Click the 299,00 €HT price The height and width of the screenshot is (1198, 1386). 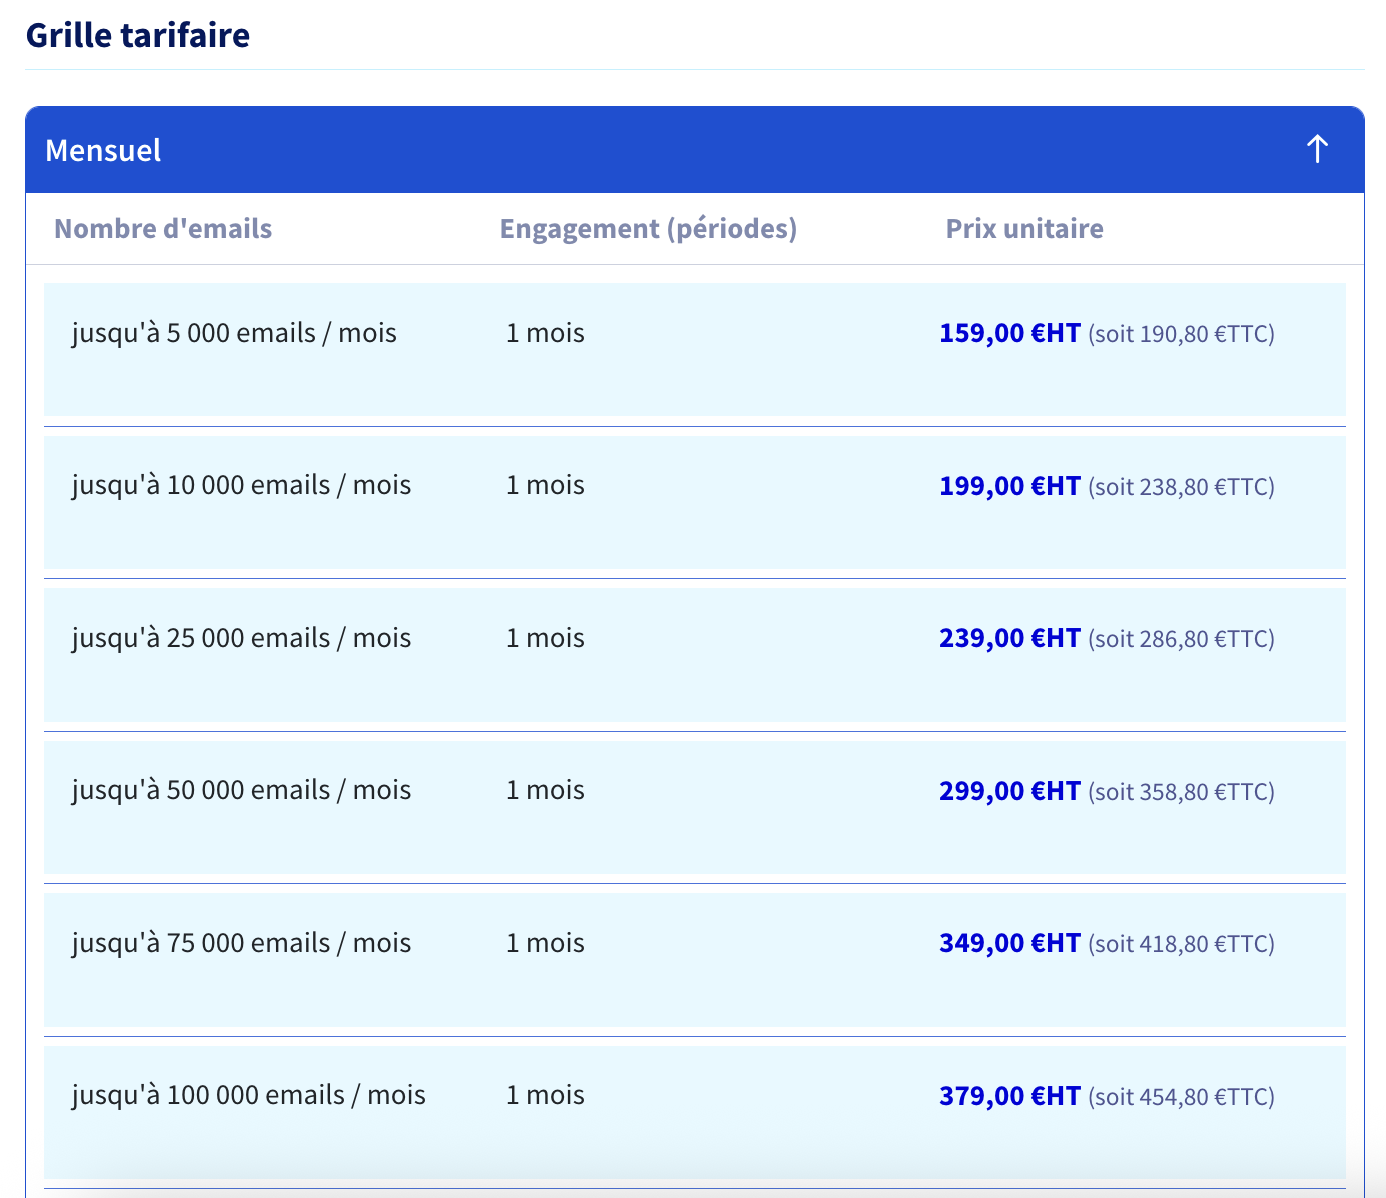click(x=1010, y=791)
